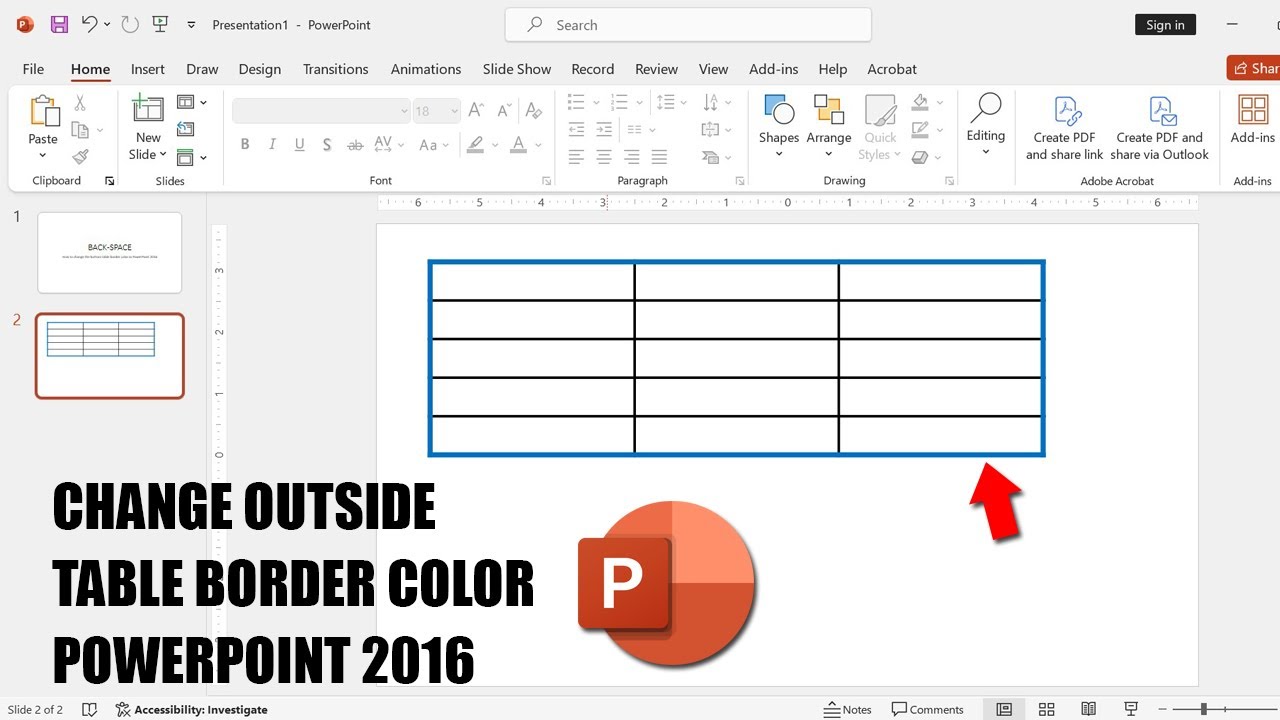1280x720 pixels.
Task: Cut selection with scissors icon
Action: click(80, 103)
